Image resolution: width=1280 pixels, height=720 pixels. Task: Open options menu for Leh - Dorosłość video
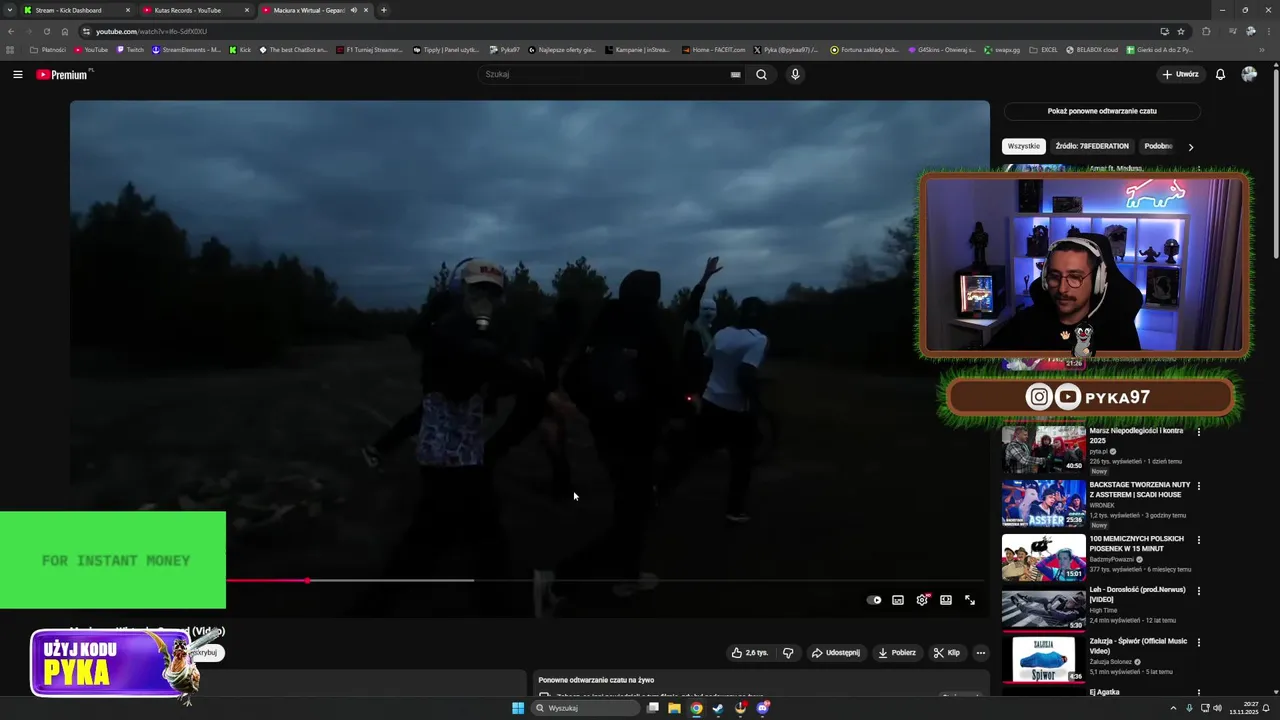click(1199, 591)
